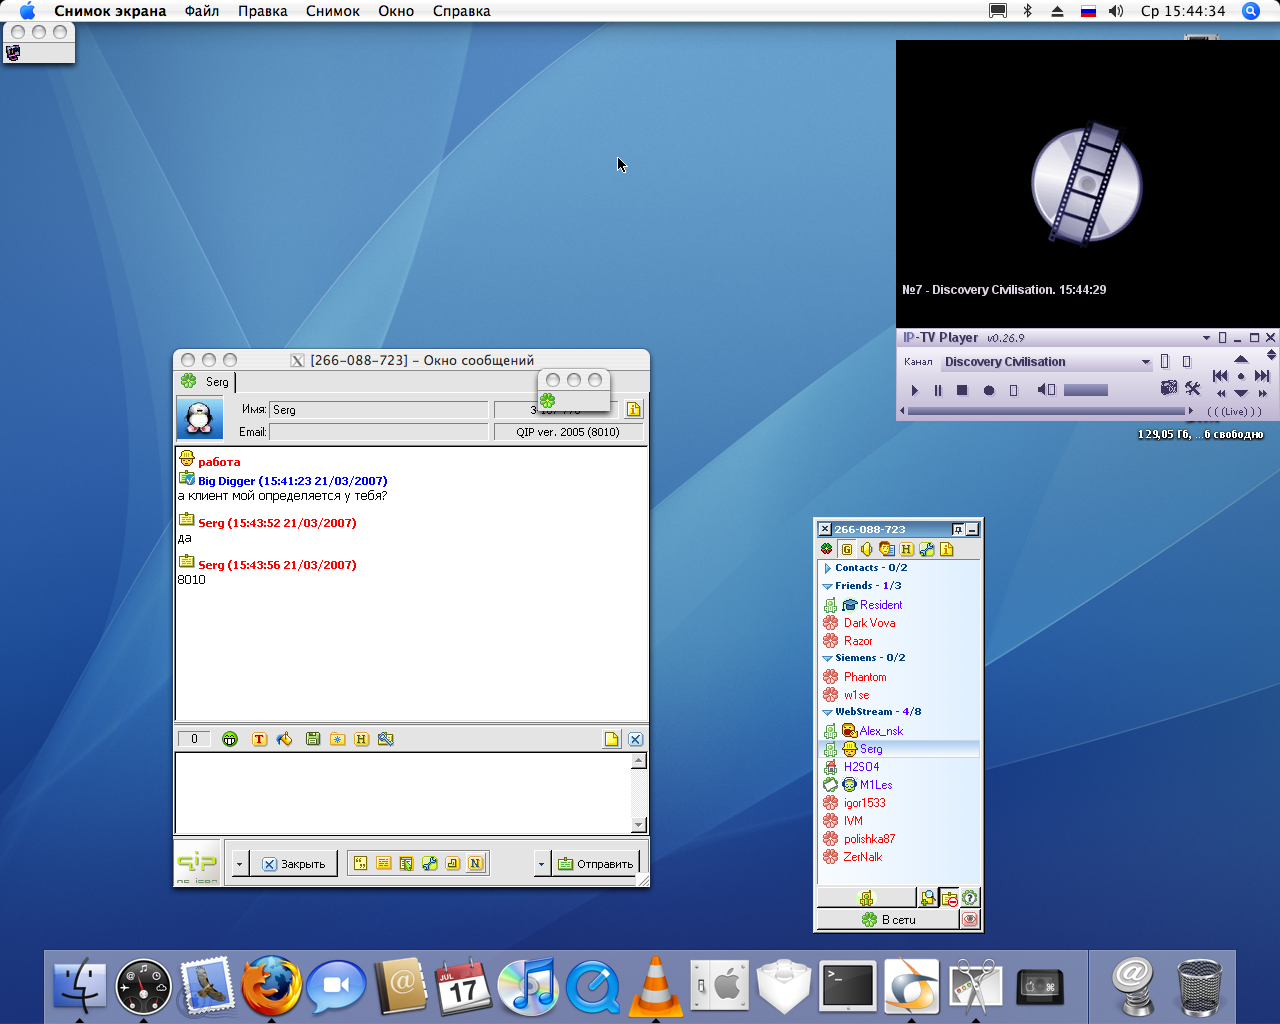The image size is (1280, 1024).
Task: Expand the Contacts group in contact list
Action: coord(828,568)
